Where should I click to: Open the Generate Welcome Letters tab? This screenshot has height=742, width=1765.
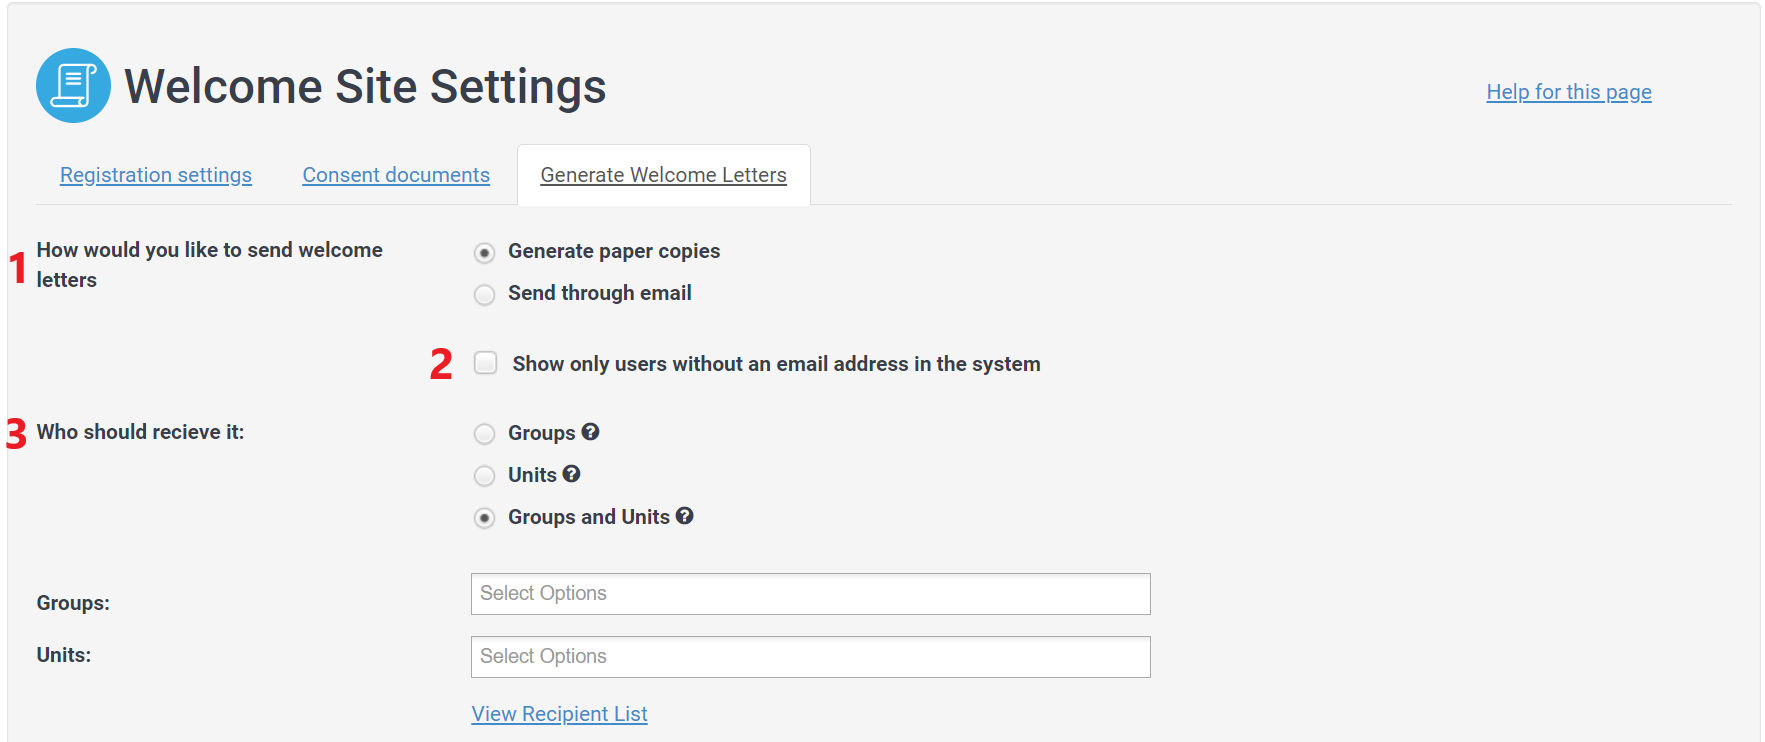pyautogui.click(x=664, y=175)
